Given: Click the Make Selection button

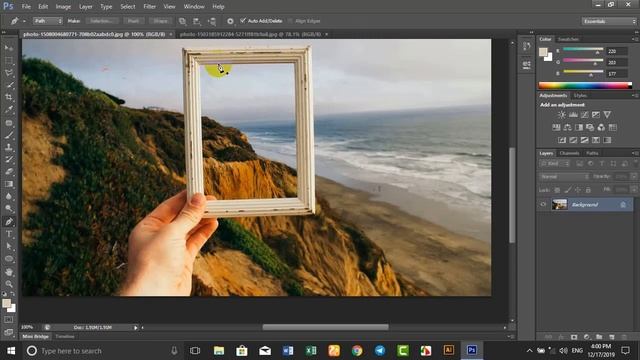Looking at the screenshot, I should (102, 21).
